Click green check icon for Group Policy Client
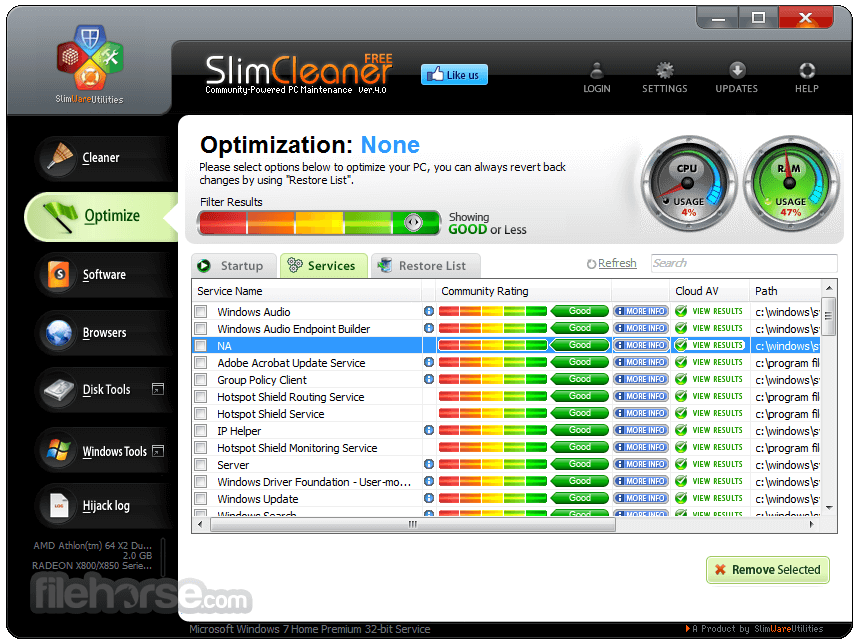859x644 pixels. (681, 379)
